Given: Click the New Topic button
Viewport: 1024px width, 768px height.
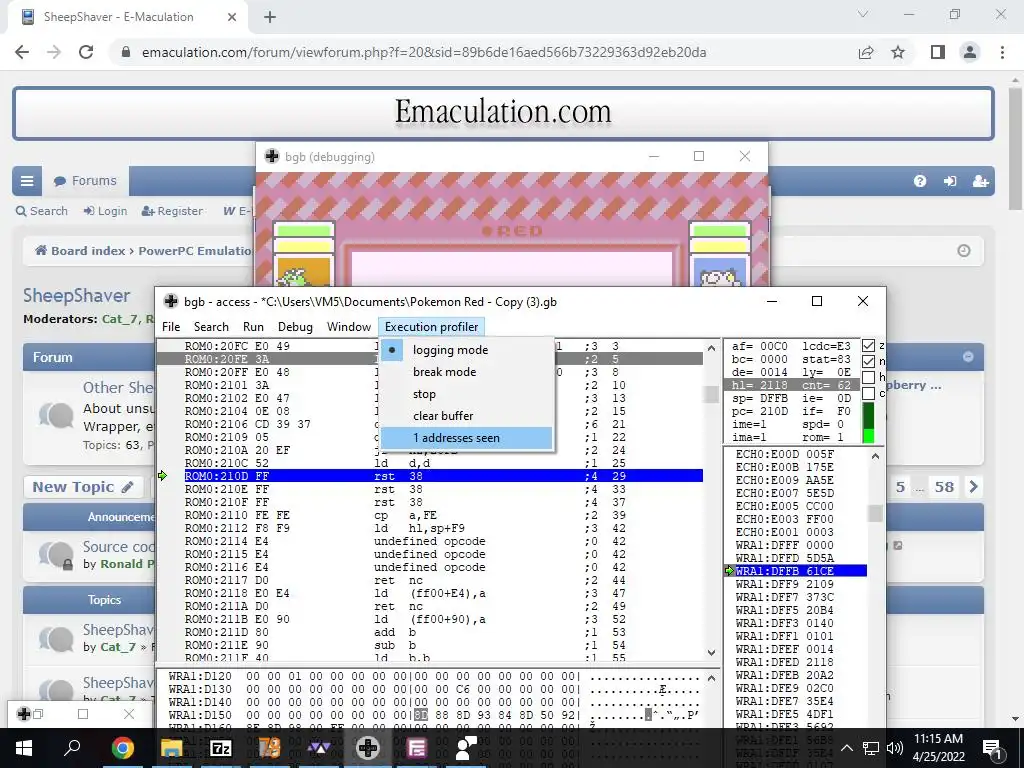Looking at the screenshot, I should (83, 487).
